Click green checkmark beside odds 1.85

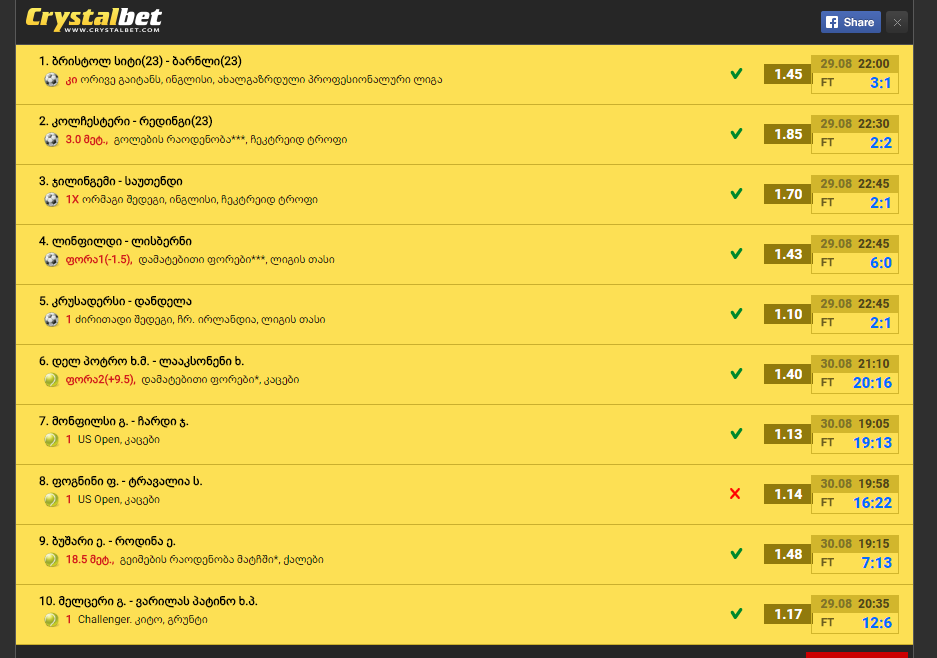(736, 133)
